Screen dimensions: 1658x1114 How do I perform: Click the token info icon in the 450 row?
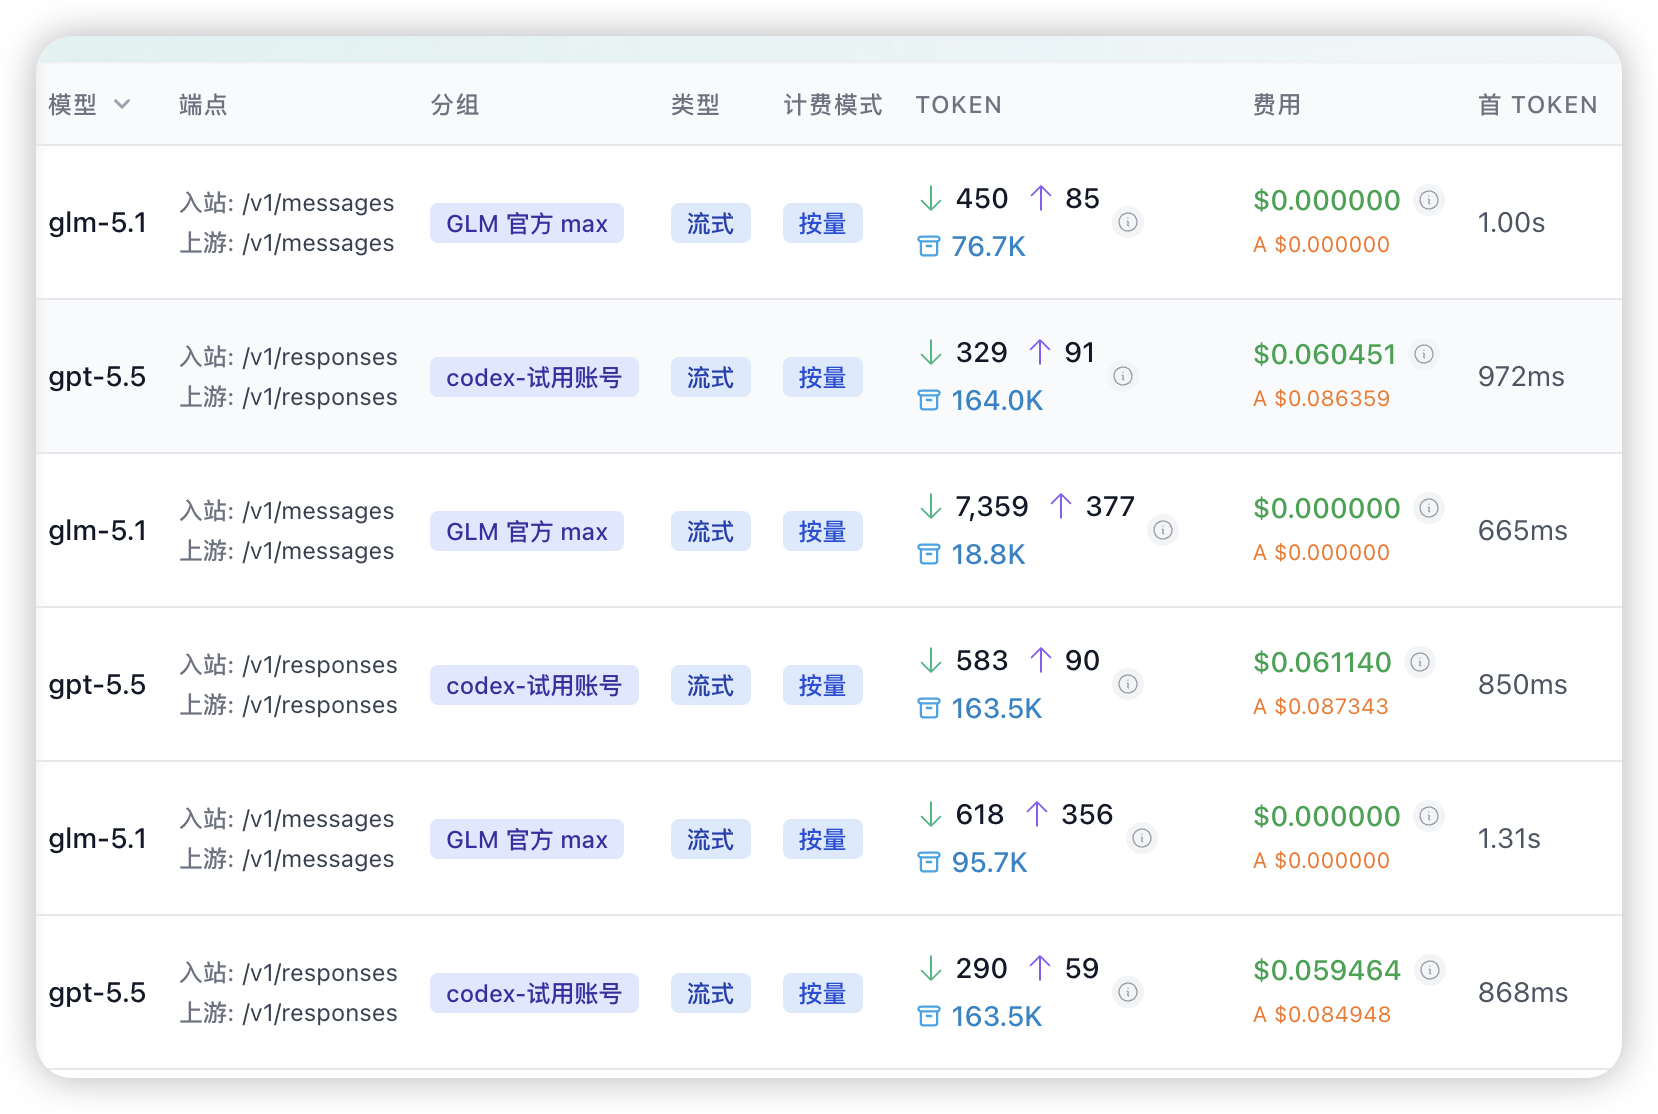(x=1128, y=222)
